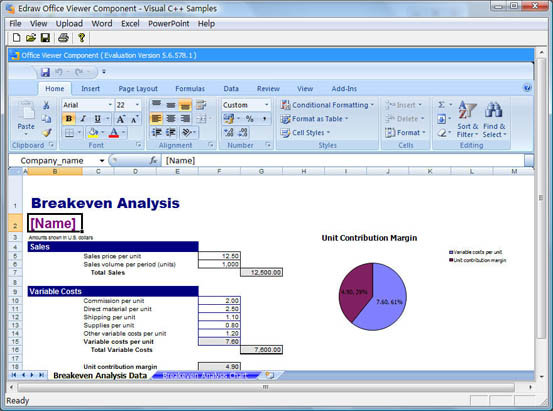Screen dimensions: 553x411
Task: Click the Copy icon in Clipboard group
Action: (x=46, y=119)
